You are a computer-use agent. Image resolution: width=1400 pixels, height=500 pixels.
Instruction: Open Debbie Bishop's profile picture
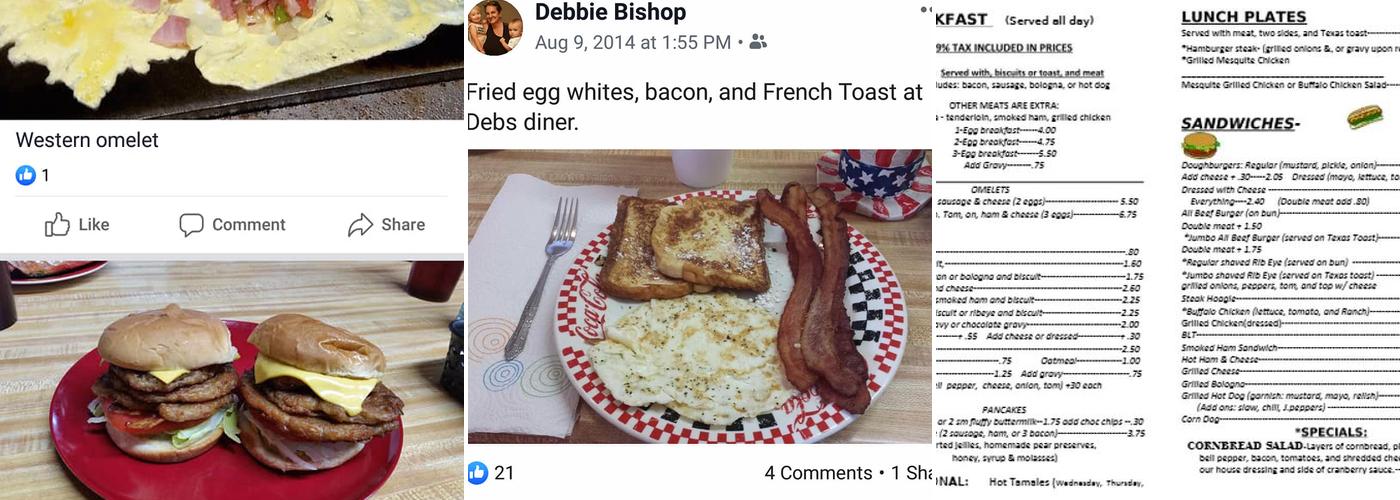495,27
